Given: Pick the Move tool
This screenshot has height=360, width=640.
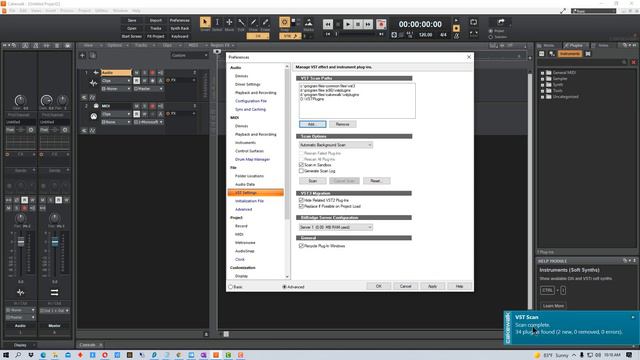Looking at the screenshot, I should [229, 22].
